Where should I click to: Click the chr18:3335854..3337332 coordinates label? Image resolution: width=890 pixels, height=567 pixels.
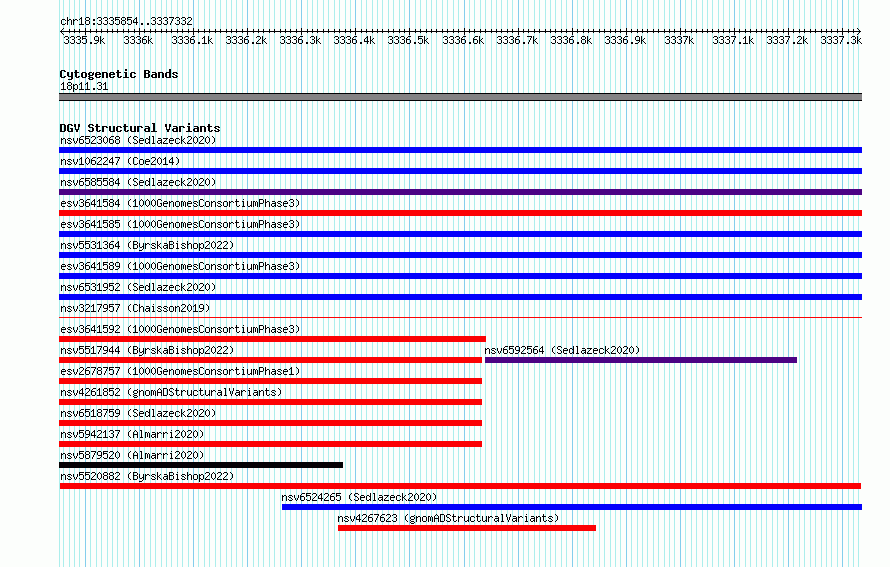click(x=127, y=22)
